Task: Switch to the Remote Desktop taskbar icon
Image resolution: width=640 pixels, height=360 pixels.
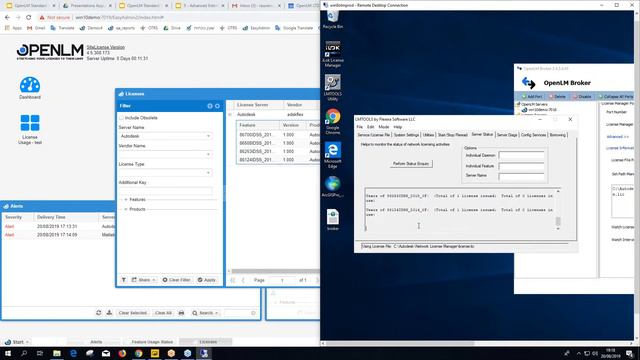Action: click(204, 353)
